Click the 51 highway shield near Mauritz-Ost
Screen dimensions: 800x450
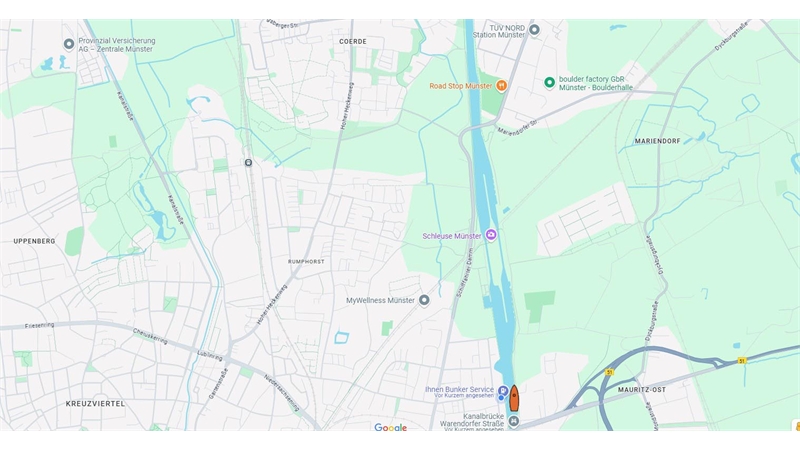click(x=609, y=372)
